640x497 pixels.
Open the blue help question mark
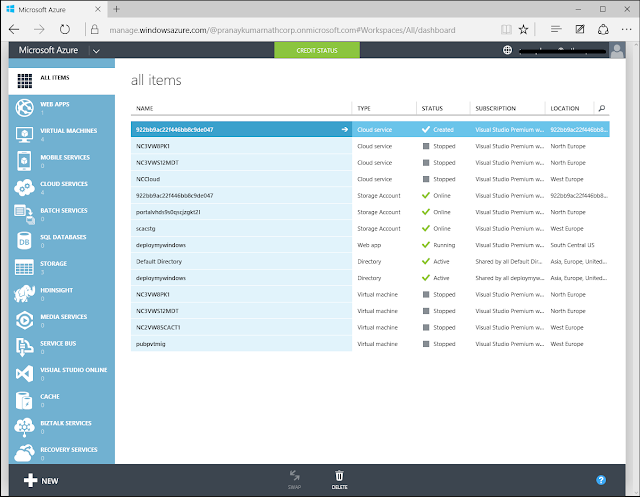coord(601,480)
